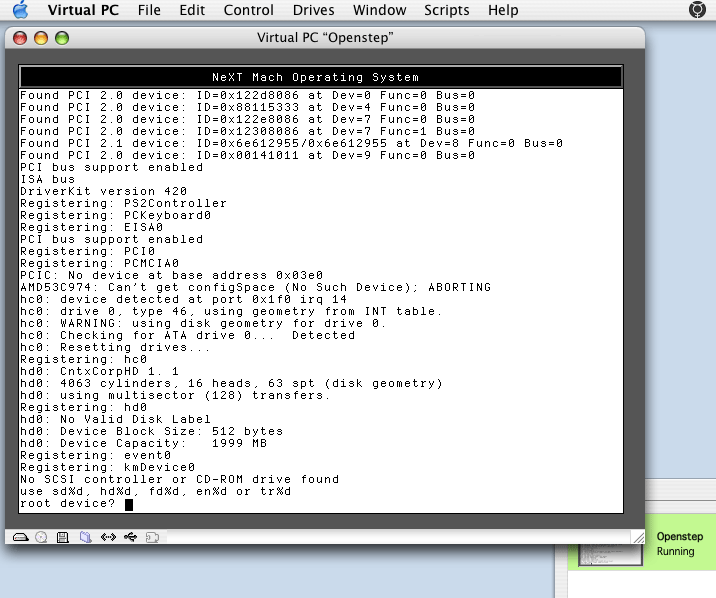Click the 'DriverKit version 420' line
This screenshot has height=598, width=716.
pyautogui.click(x=104, y=191)
